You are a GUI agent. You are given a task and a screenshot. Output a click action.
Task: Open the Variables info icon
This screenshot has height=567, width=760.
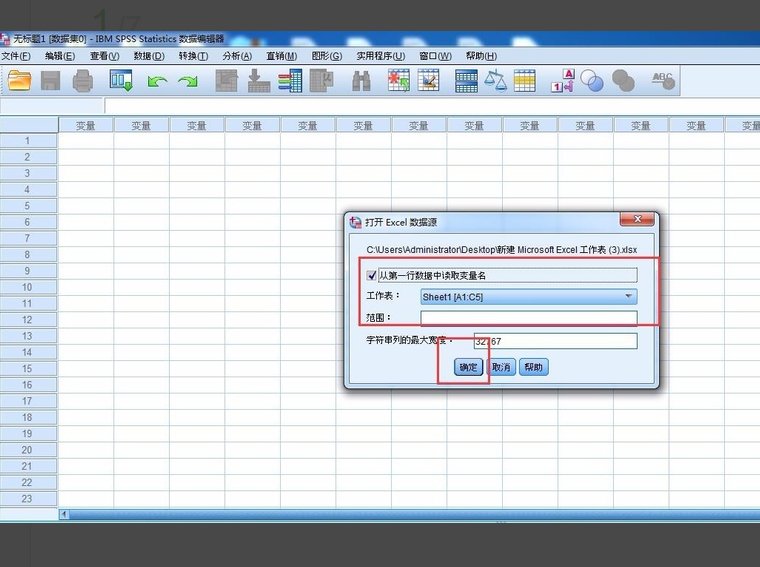[x=290, y=80]
